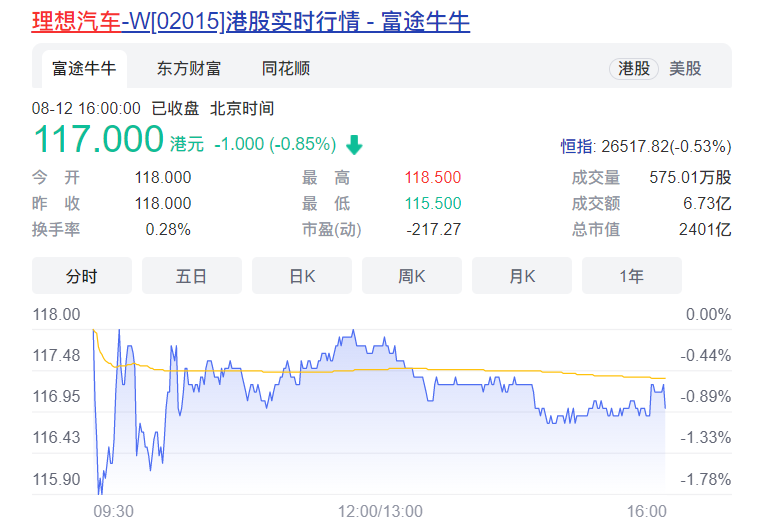Click the red 118.500 最高 value
Viewport: 773px width, 527px height.
pyautogui.click(x=433, y=178)
